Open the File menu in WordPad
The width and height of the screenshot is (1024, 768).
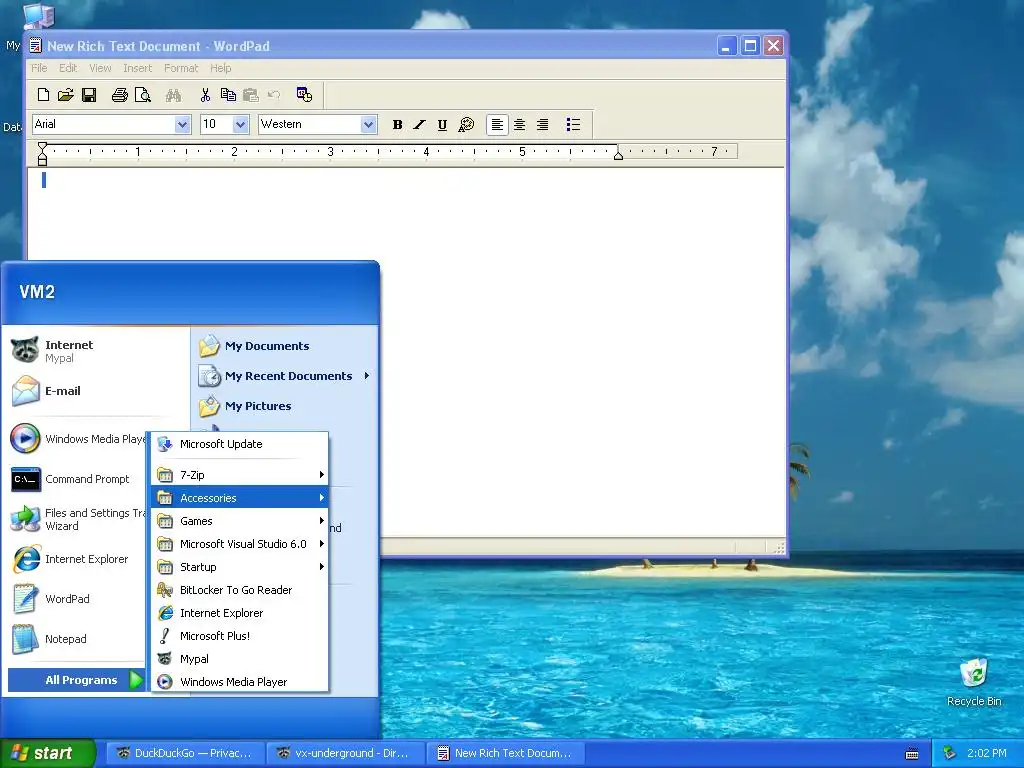(39, 68)
